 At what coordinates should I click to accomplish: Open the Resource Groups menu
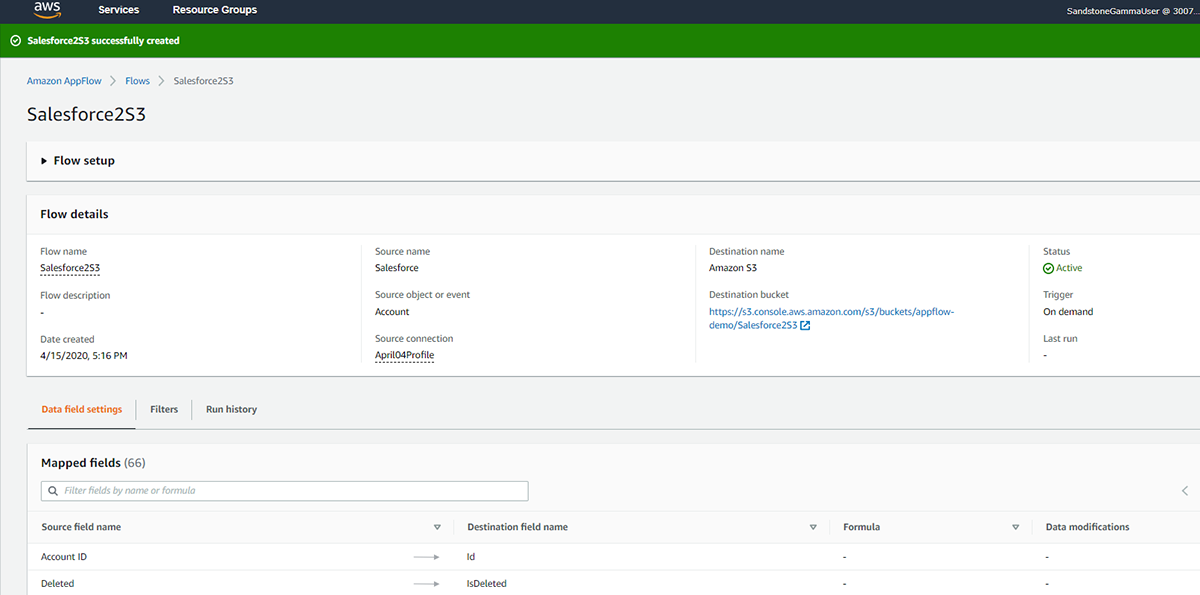click(x=214, y=10)
